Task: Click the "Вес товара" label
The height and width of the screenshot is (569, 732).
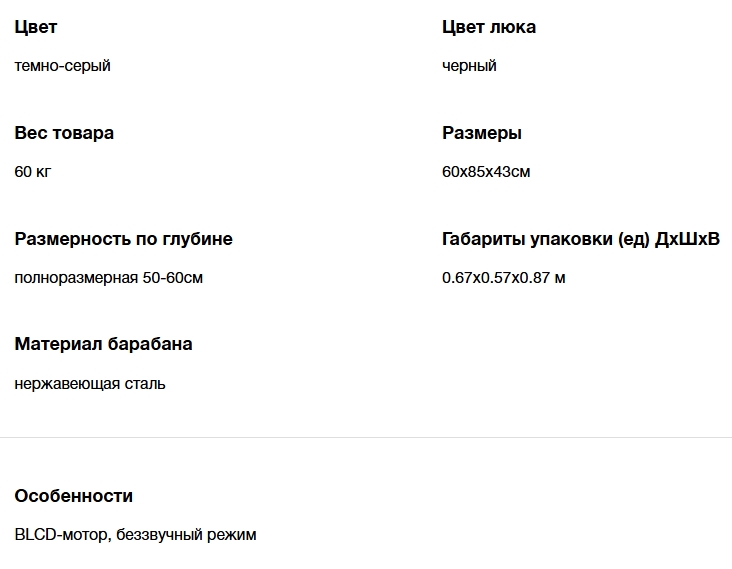Action: pyautogui.click(x=64, y=133)
